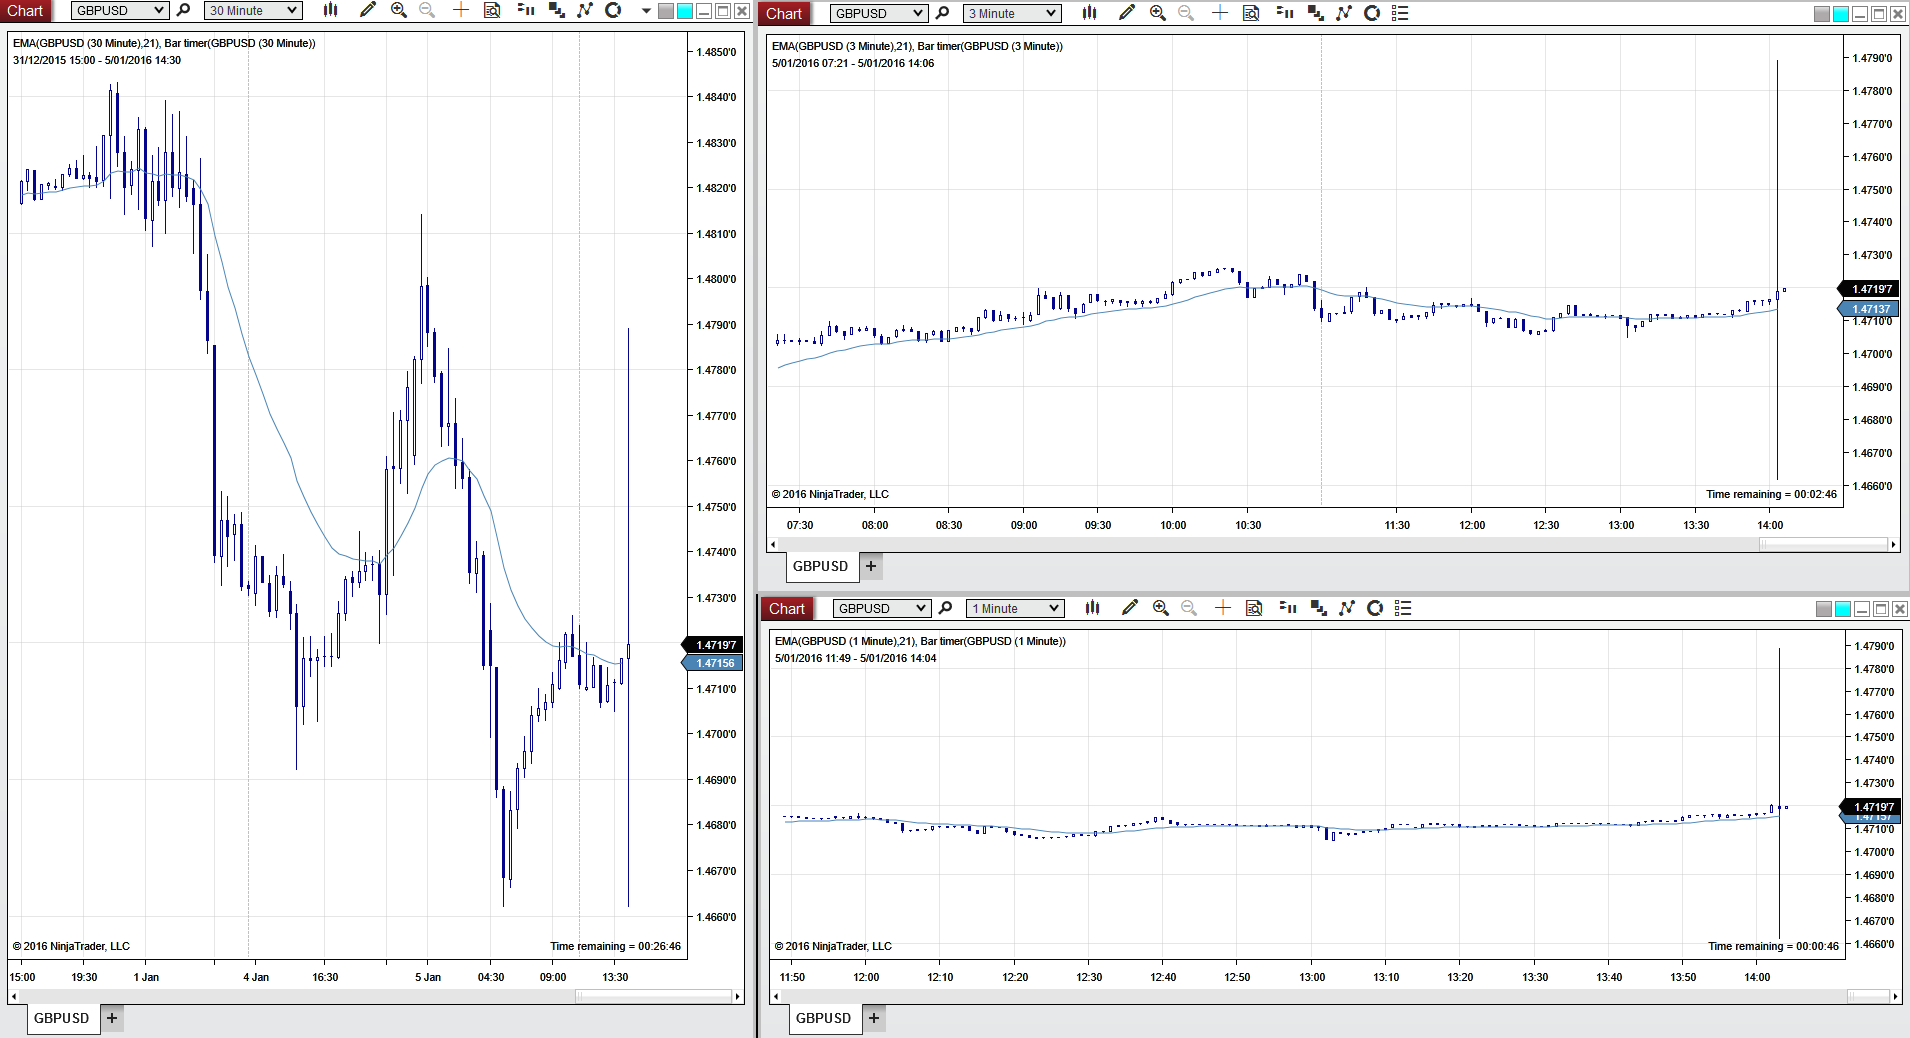Add new tab in 1 Minute window

874,1018
